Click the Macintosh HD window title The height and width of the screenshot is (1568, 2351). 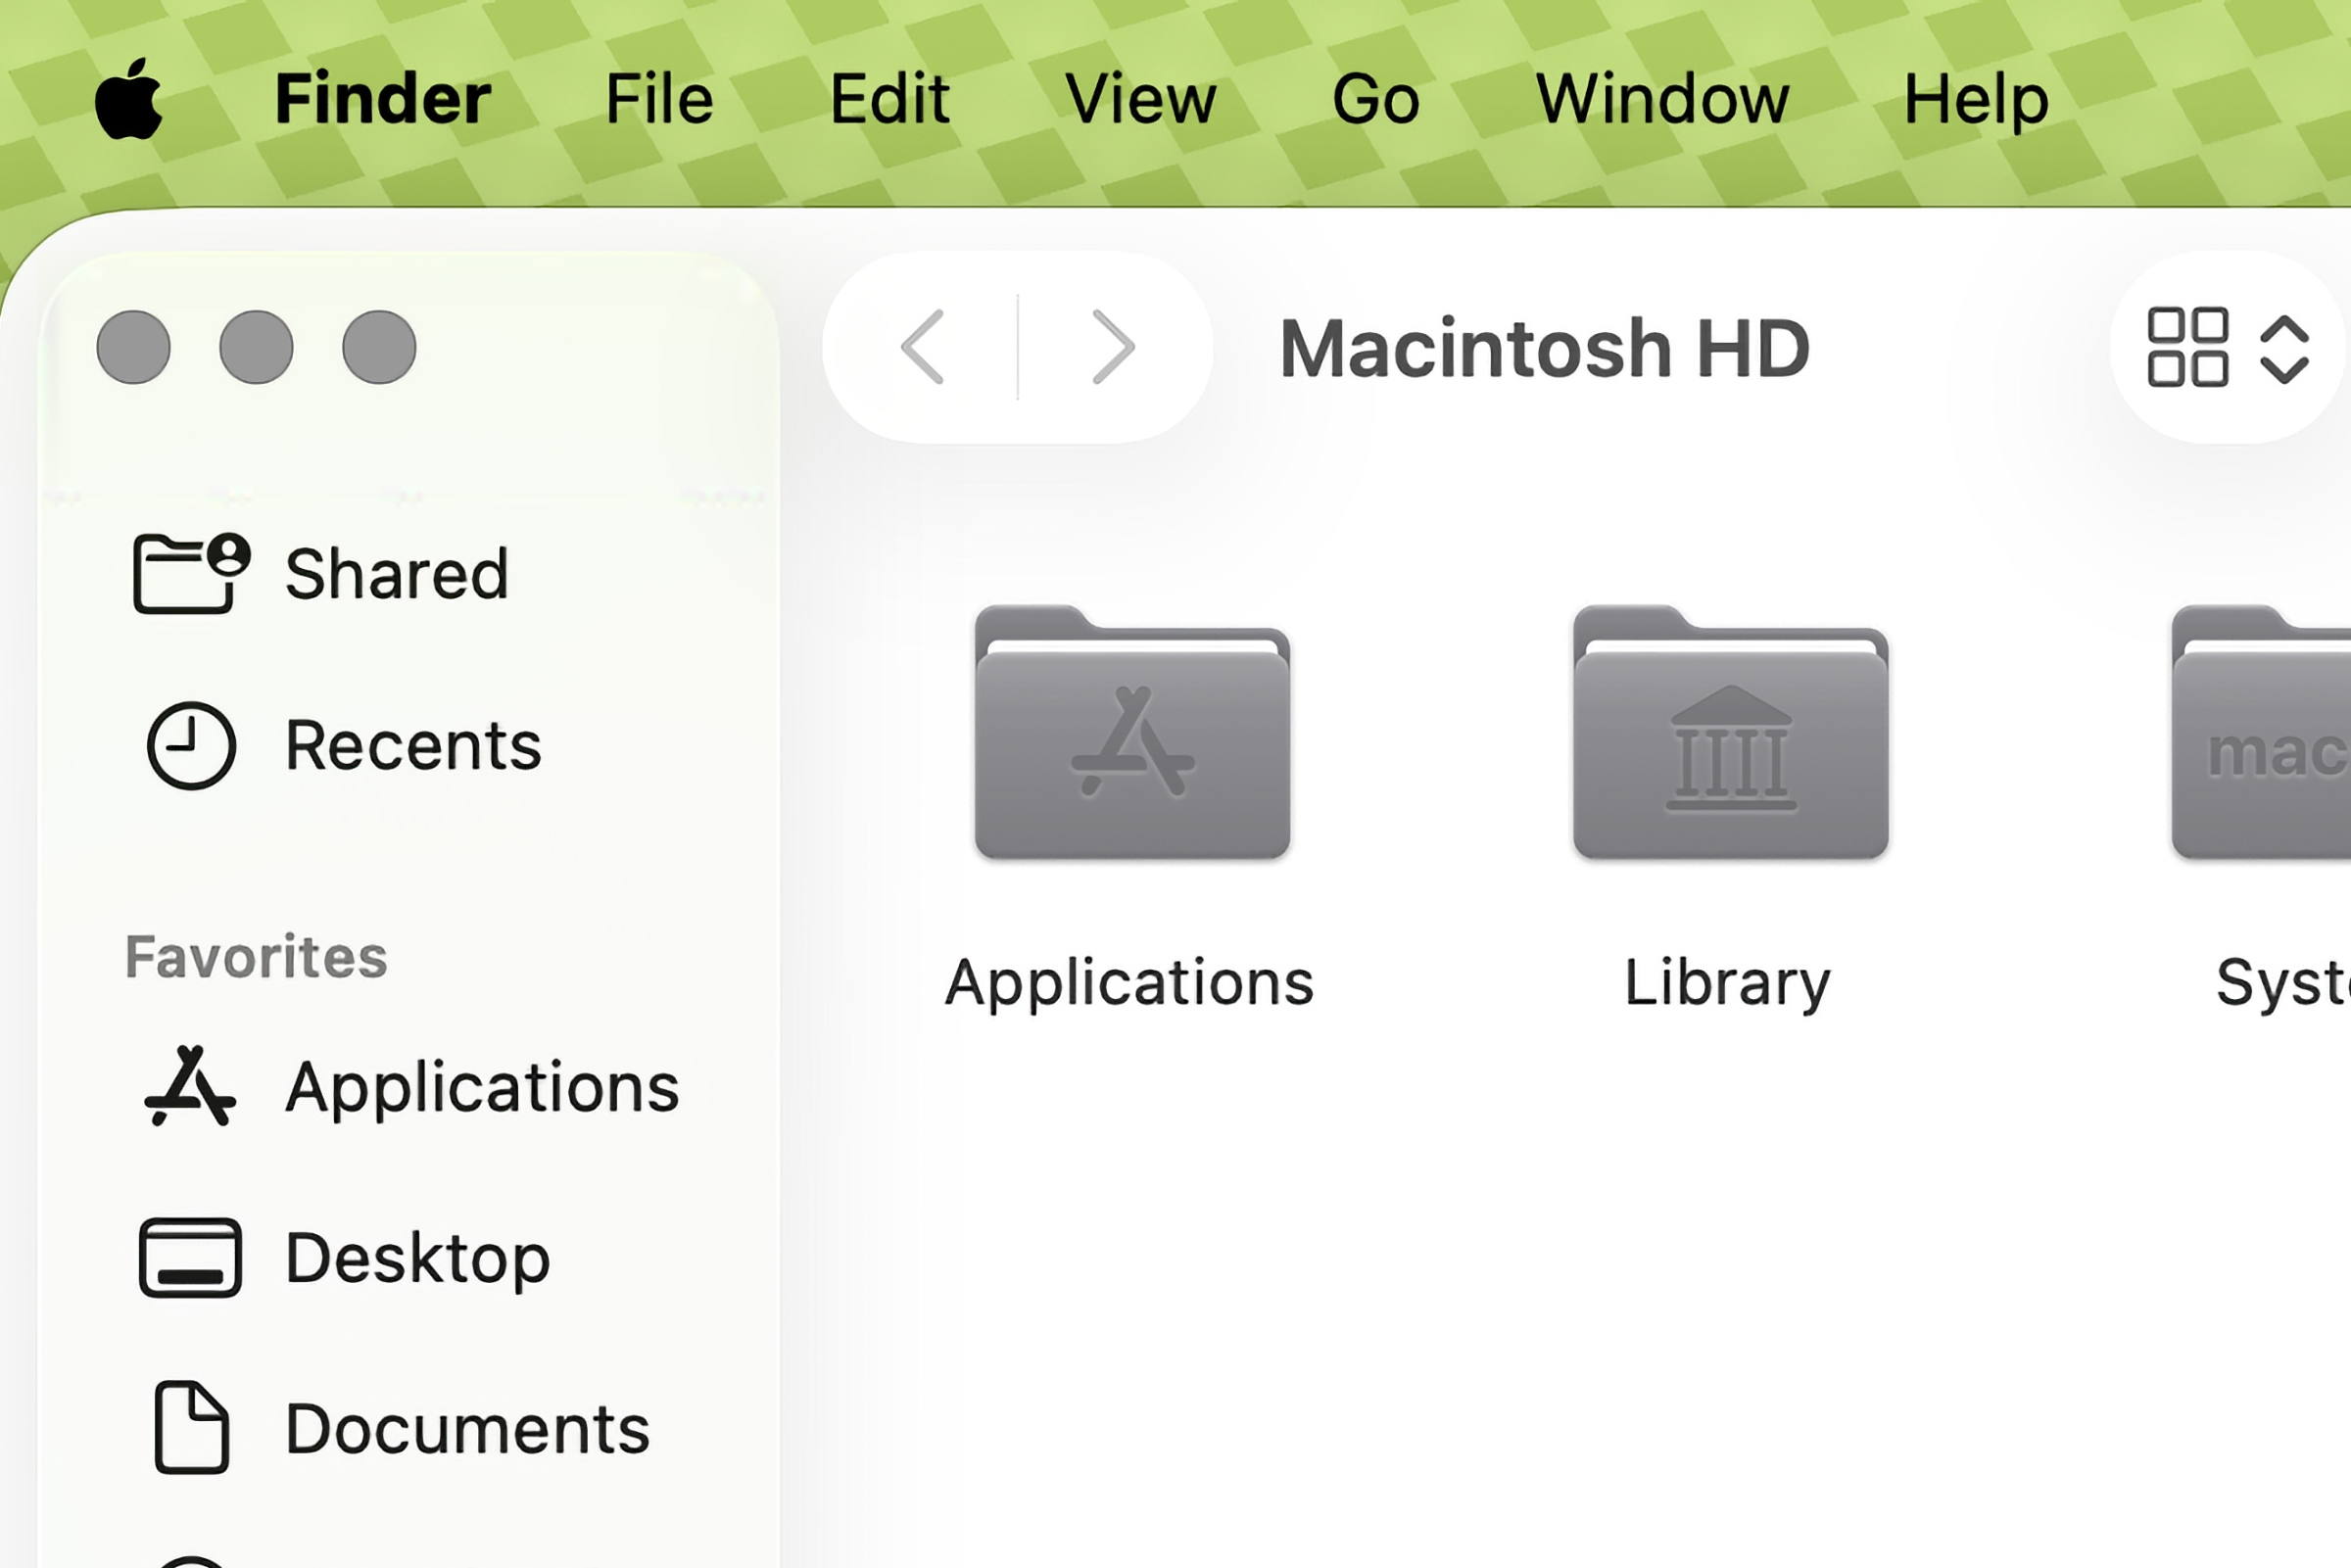1546,348
